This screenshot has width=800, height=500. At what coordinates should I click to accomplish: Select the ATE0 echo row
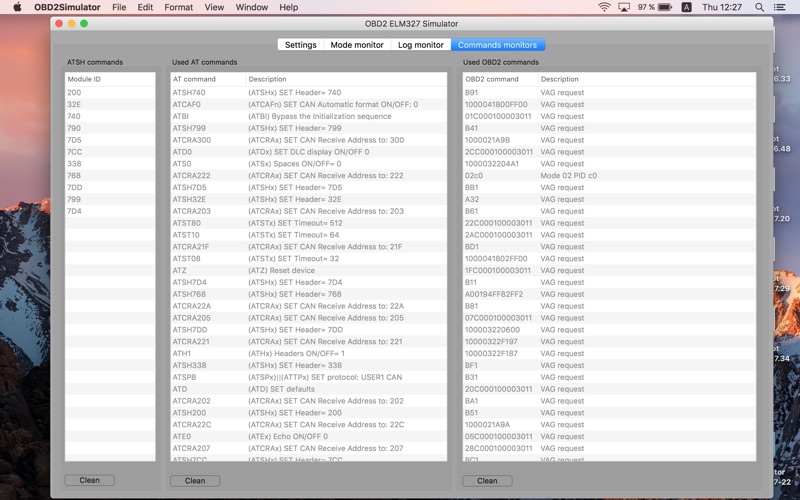pyautogui.click(x=309, y=436)
